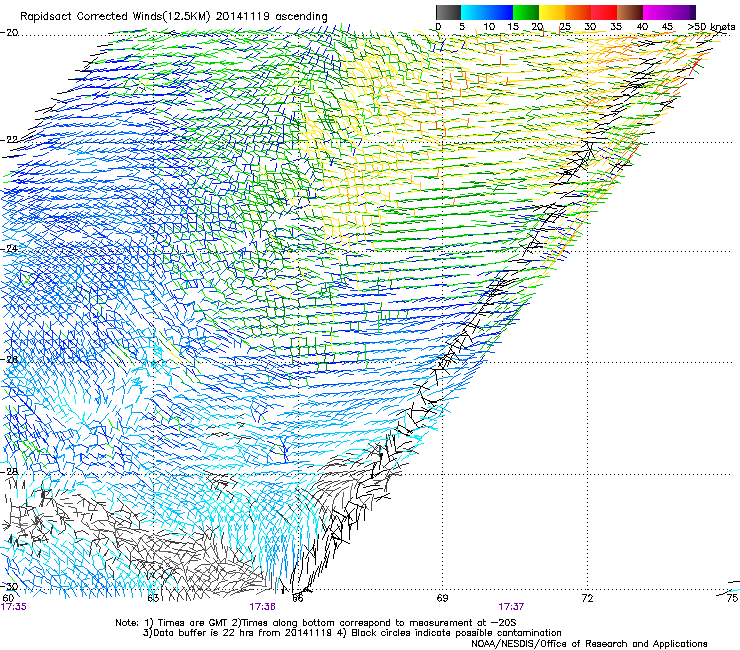Screen dimensions: 740x650
Task: Select the orange 25-30 knots legend color
Action: 578,12
